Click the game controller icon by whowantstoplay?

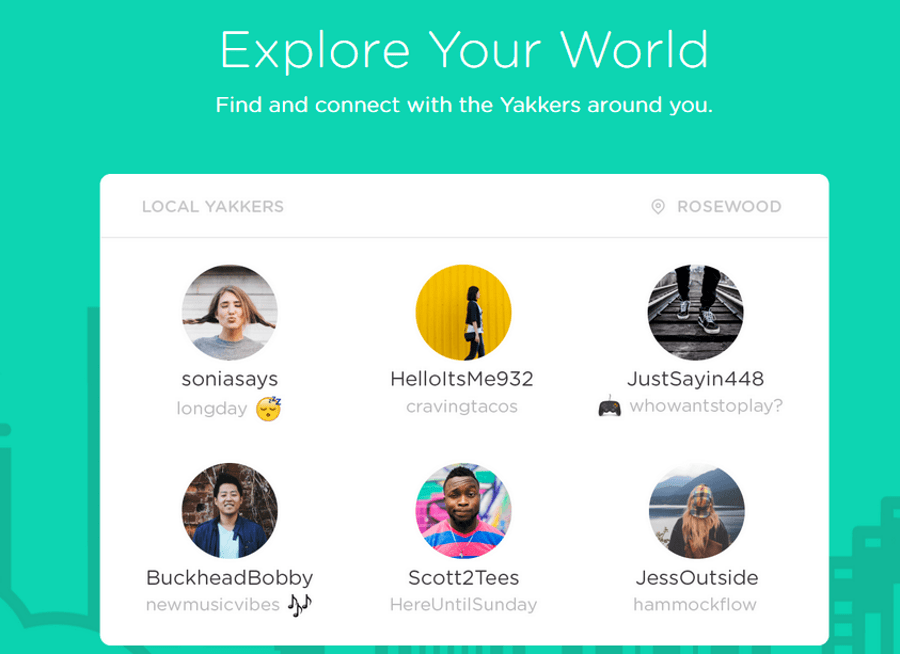tap(609, 407)
